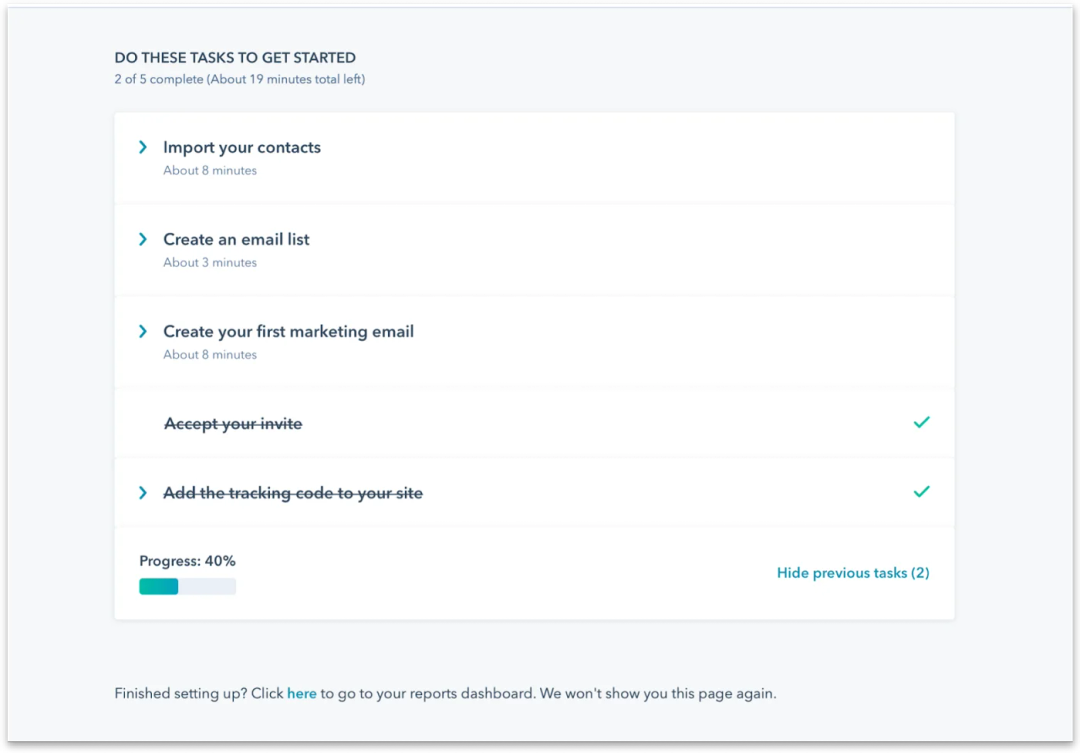The height and width of the screenshot is (753, 1080).
Task: Select Add the tracking code to your site
Action: pyautogui.click(x=293, y=493)
